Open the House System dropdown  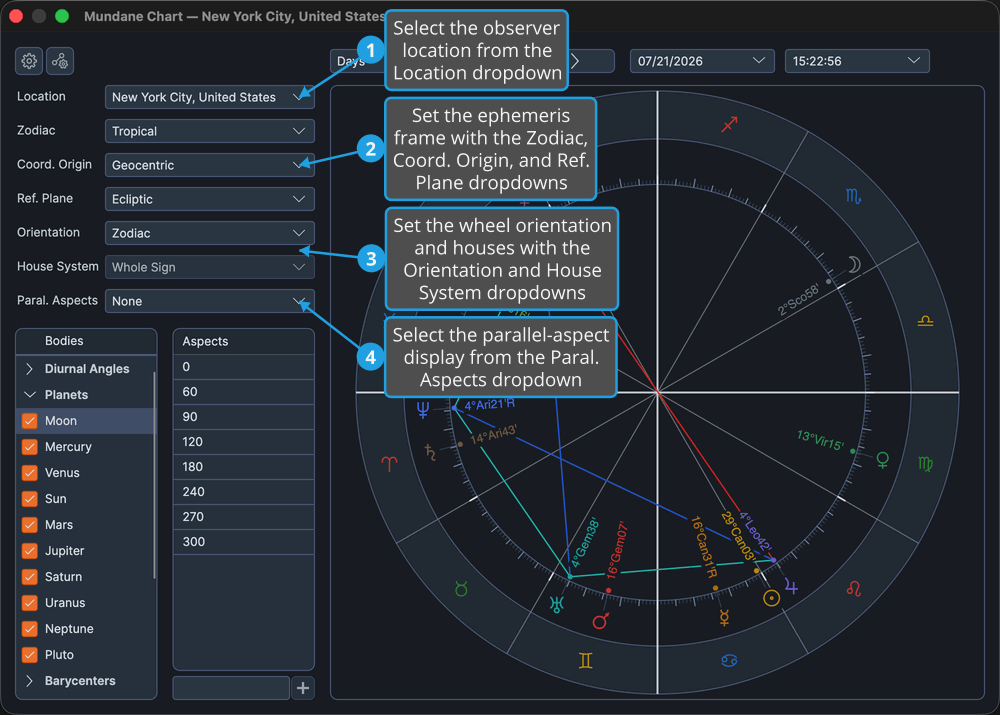coord(210,267)
